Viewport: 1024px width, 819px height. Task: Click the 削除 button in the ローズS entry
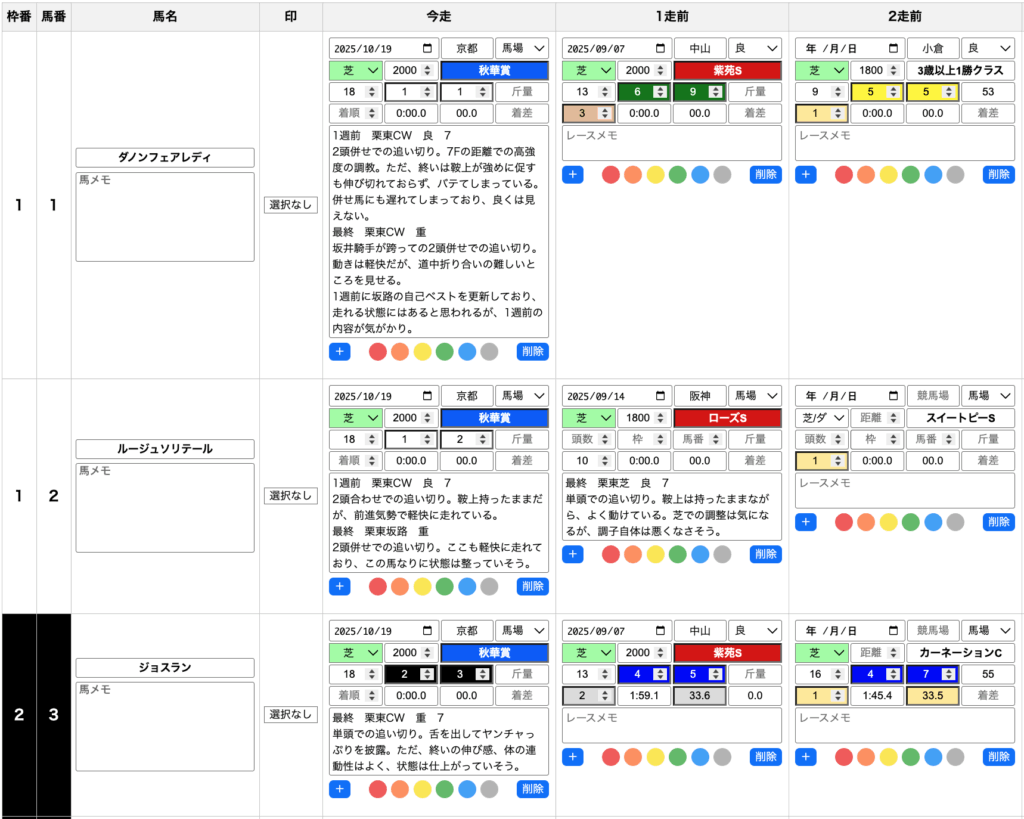point(765,554)
